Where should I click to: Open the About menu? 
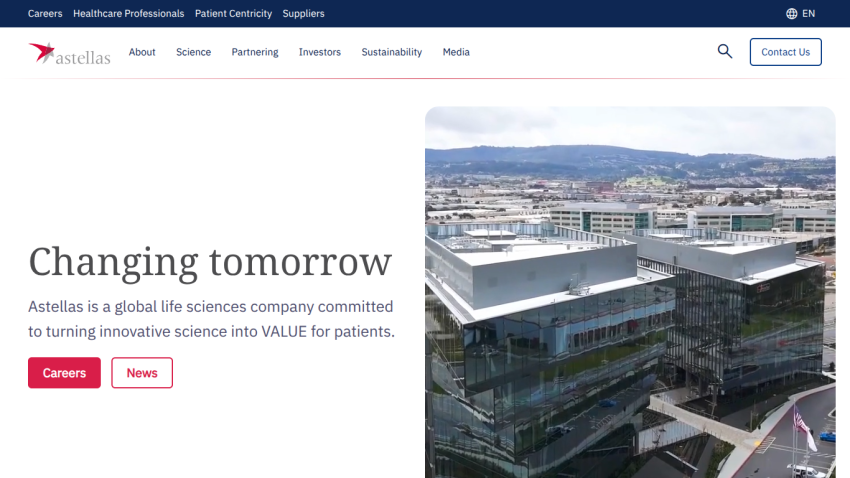tap(142, 52)
